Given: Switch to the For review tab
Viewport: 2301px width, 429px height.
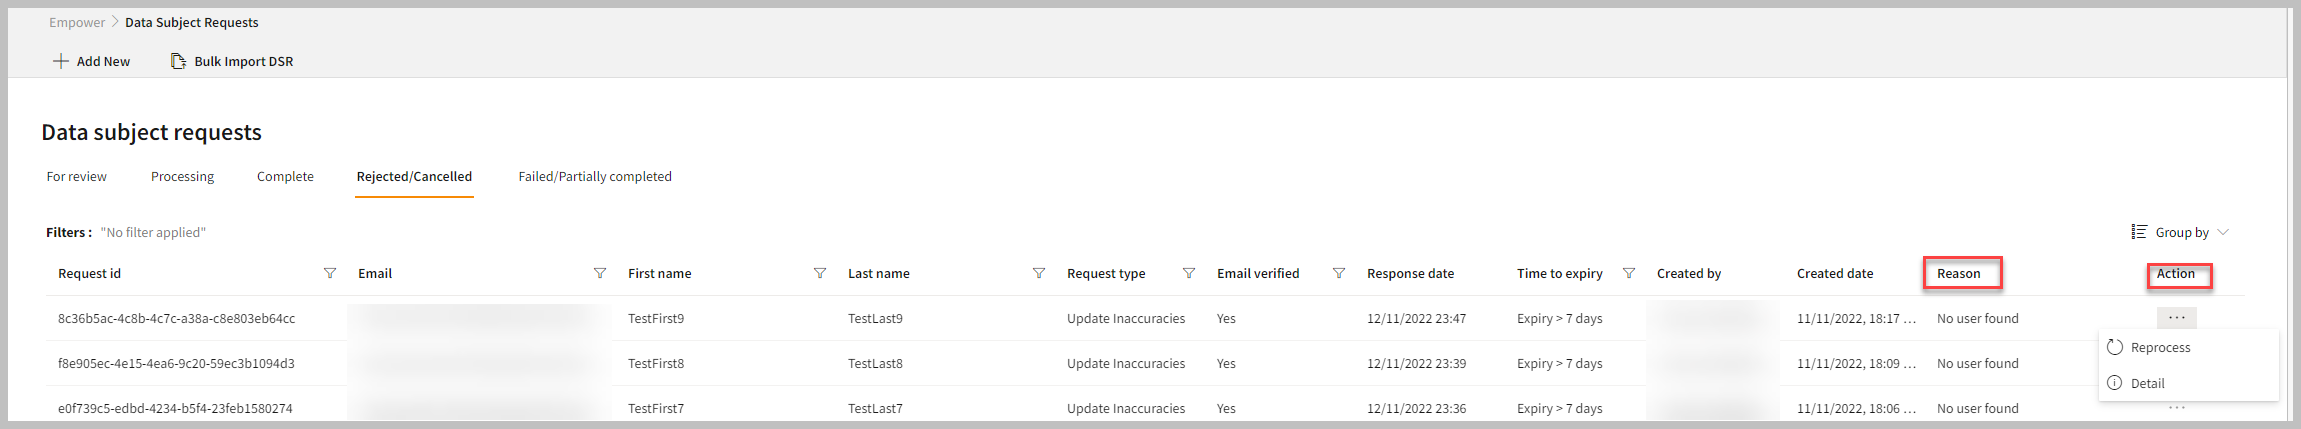Looking at the screenshot, I should pyautogui.click(x=76, y=176).
